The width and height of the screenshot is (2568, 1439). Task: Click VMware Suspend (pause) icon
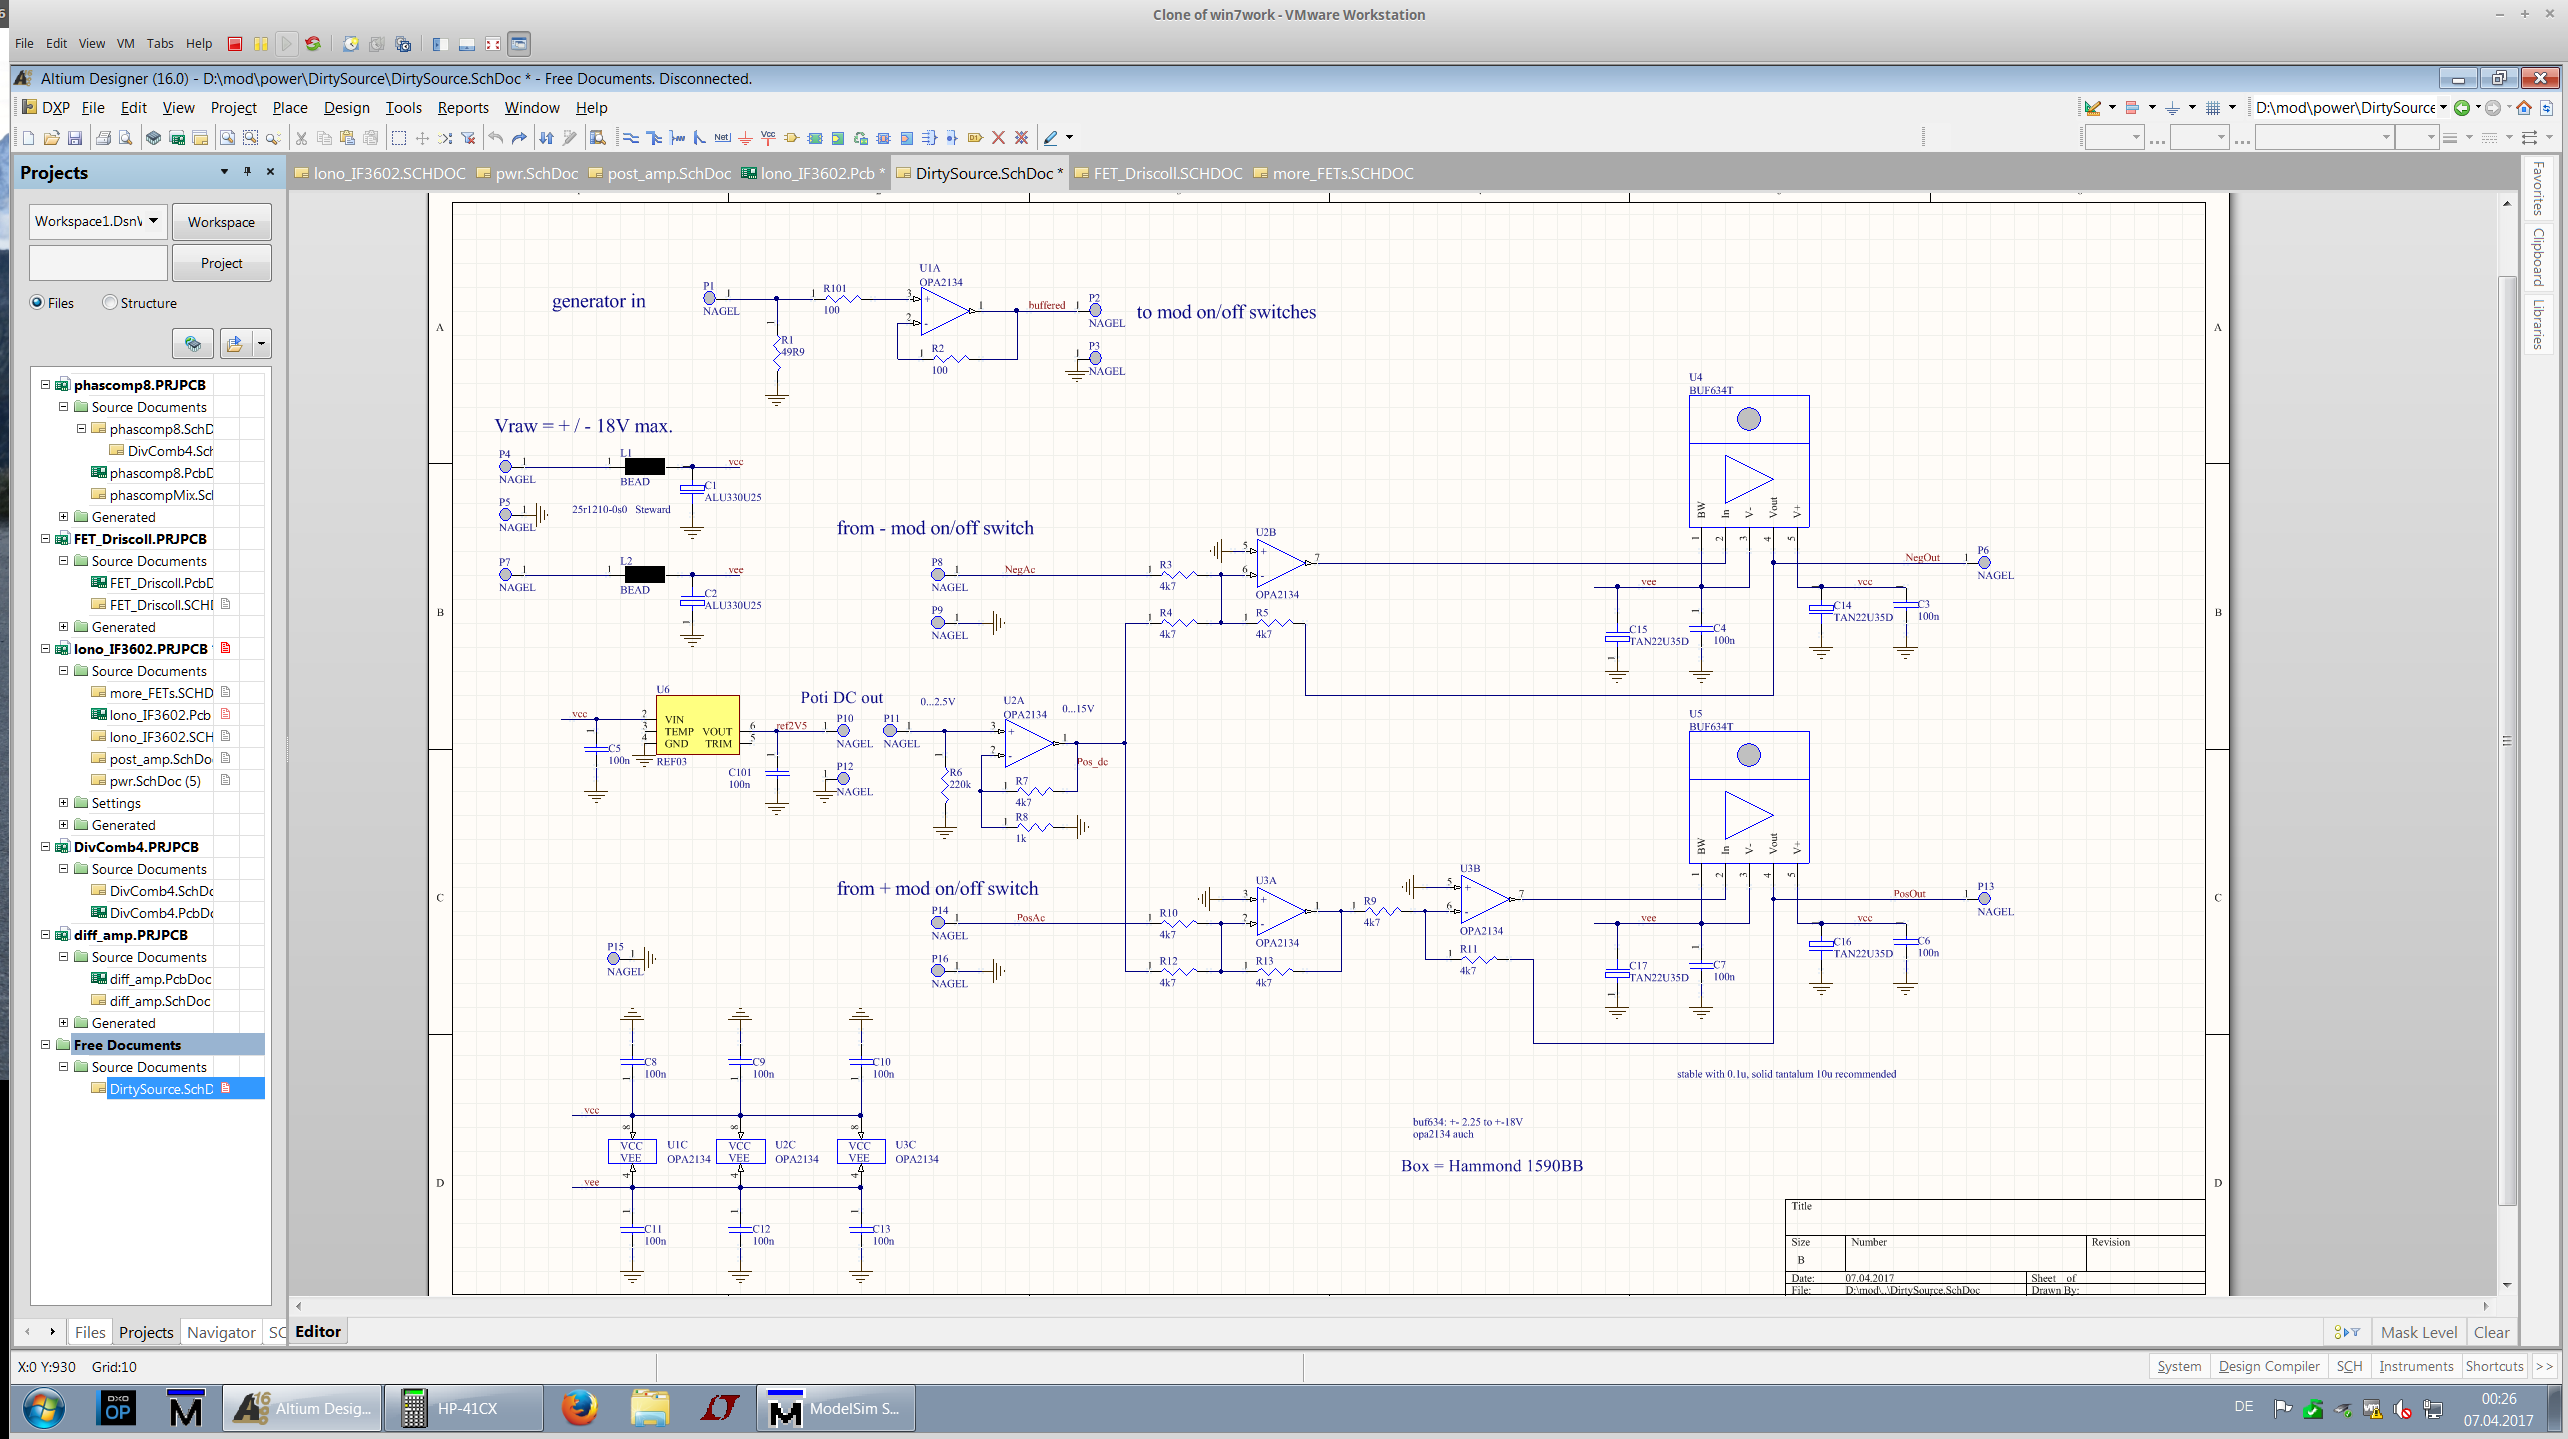[261, 44]
